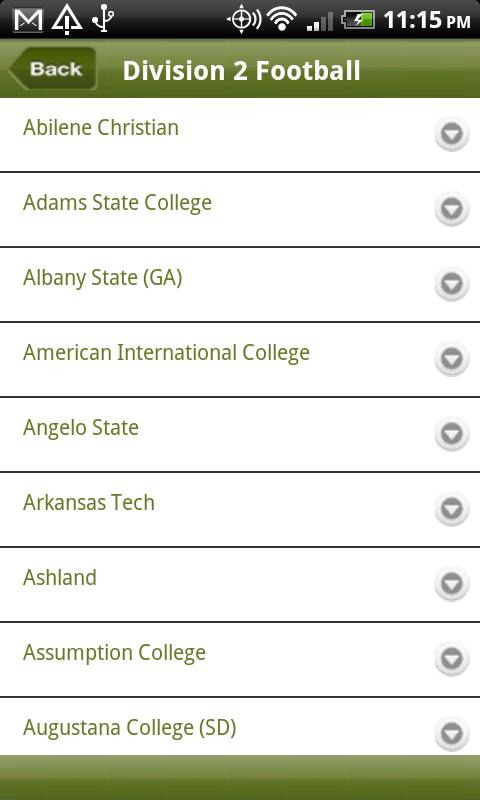Tap the USB connection status icon
The height and width of the screenshot is (800, 480).
coord(103,20)
